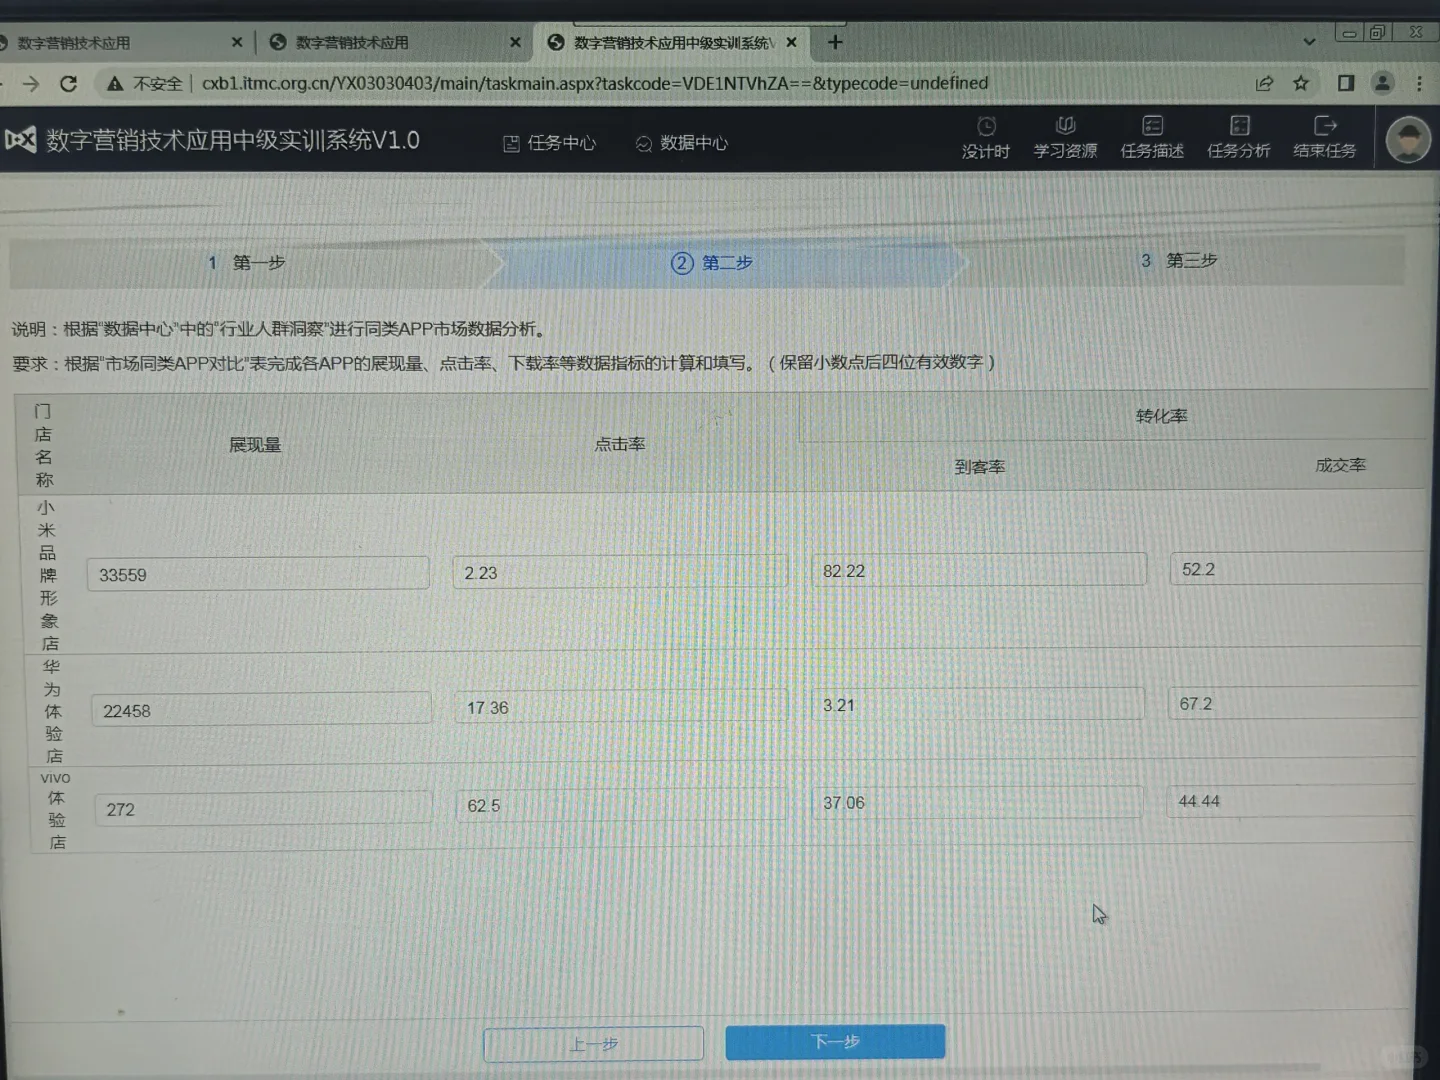Edit 小米 展现量 field with 33559
This screenshot has height=1080, width=1440.
(258, 574)
